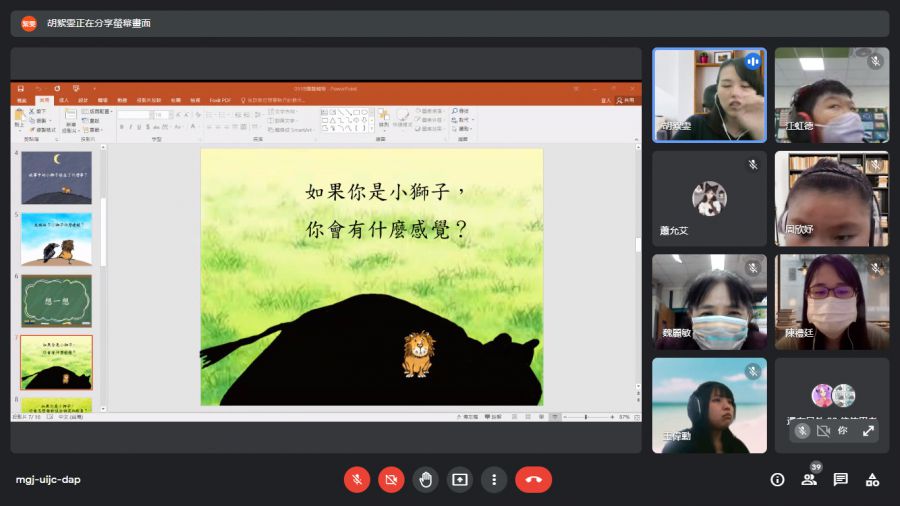Image resolution: width=900 pixels, height=506 pixels.
Task: Toggle underline formatting in the ribbon
Action: pyautogui.click(x=139, y=127)
